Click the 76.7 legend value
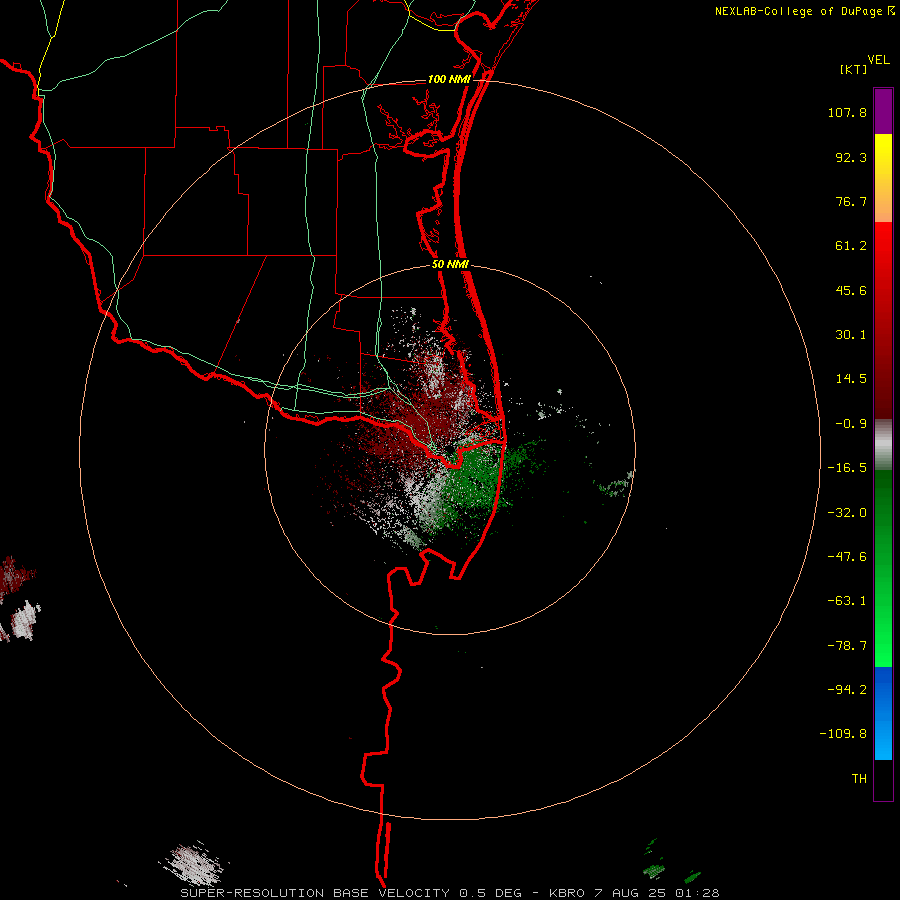 851,201
